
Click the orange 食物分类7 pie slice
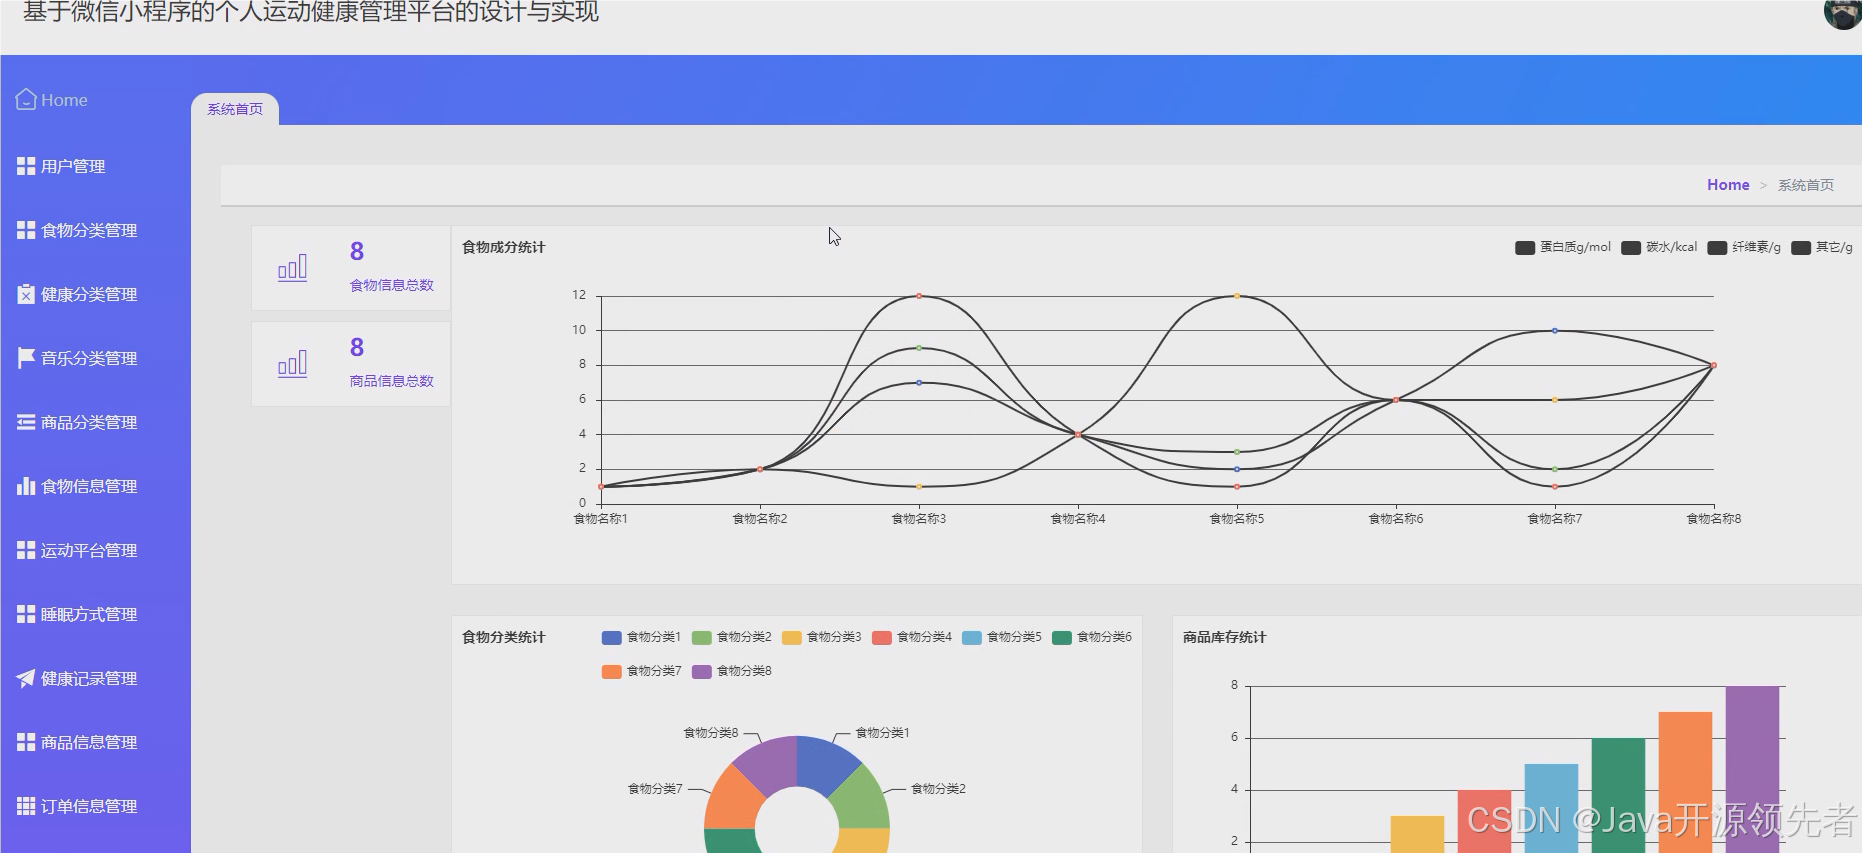coord(733,800)
